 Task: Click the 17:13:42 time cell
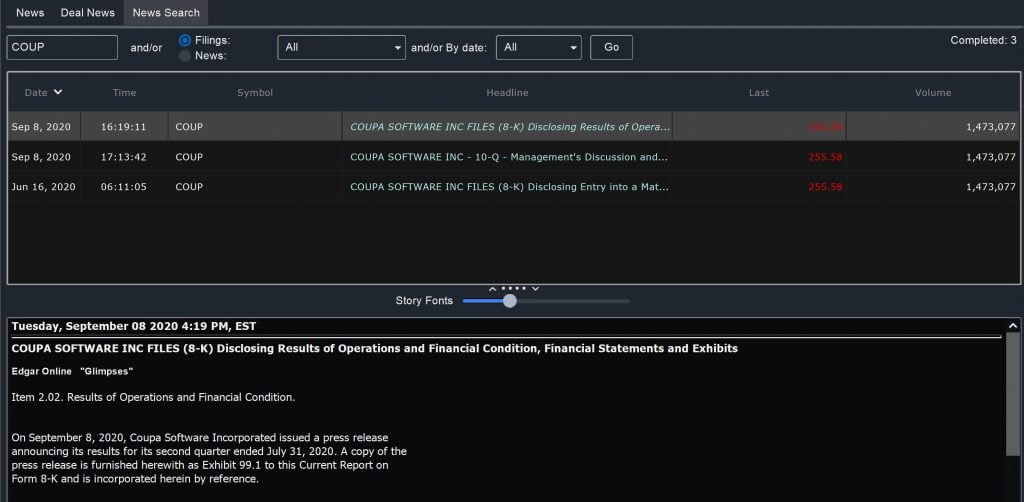pos(123,157)
